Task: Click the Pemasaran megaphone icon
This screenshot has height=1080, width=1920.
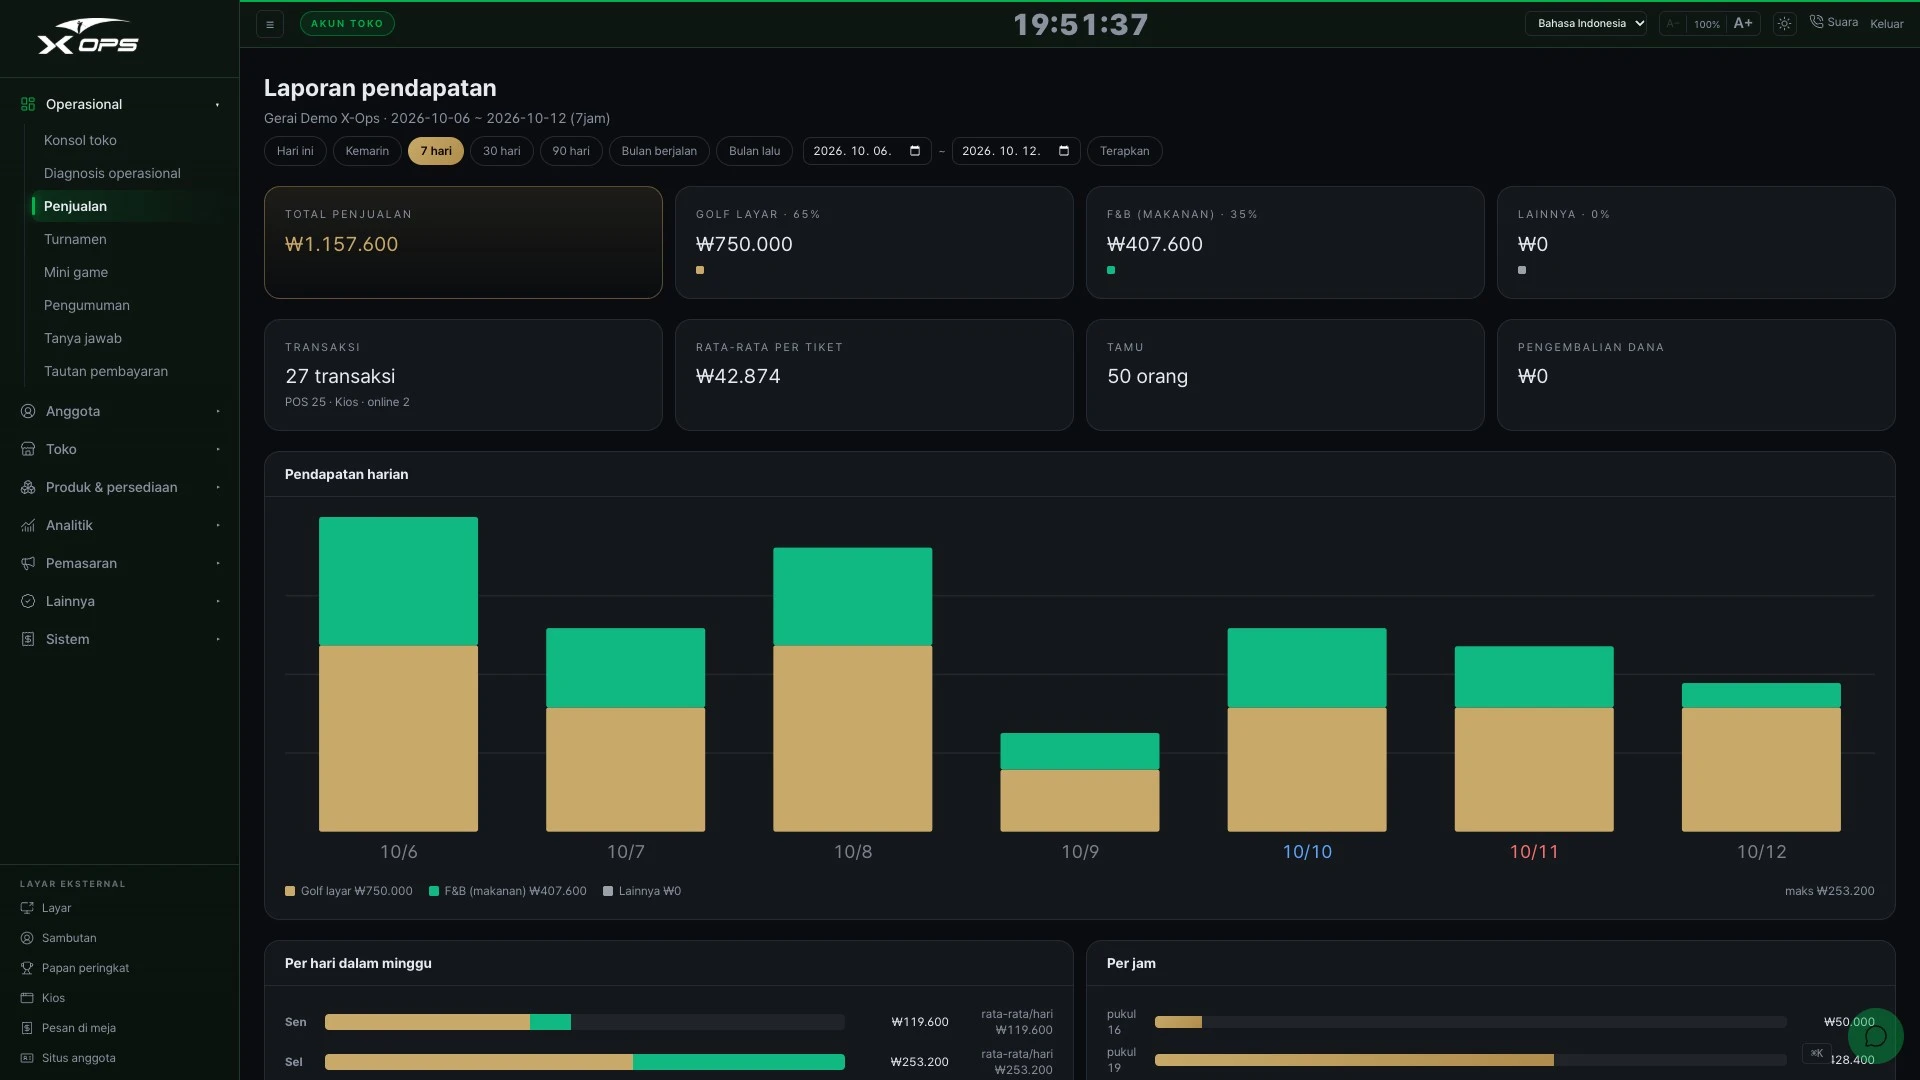Action: coord(28,563)
